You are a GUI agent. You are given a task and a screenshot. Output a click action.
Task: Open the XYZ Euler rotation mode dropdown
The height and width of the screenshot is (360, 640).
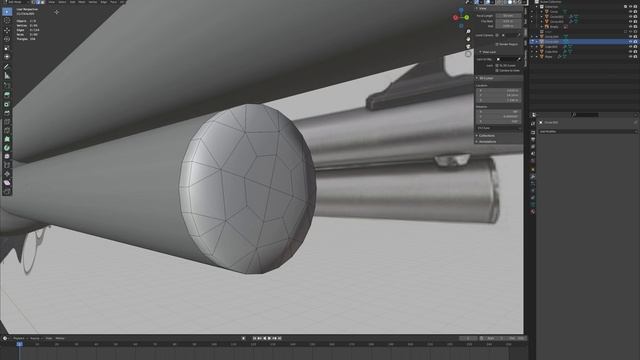tap(499, 128)
